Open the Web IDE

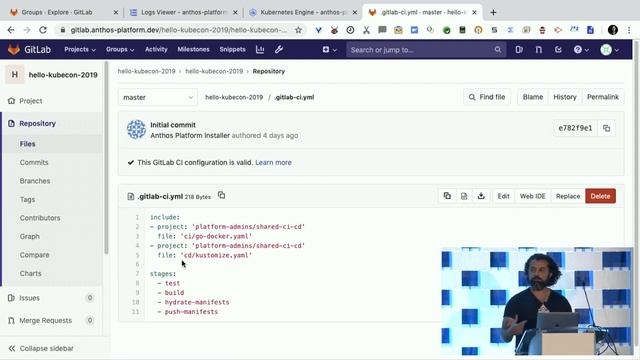click(x=532, y=196)
